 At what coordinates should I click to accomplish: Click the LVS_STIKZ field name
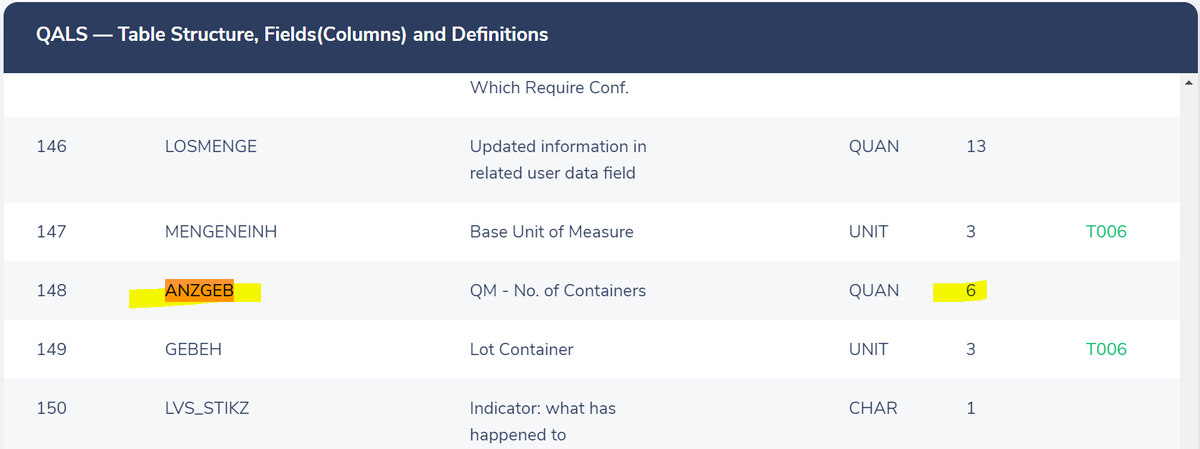point(206,408)
